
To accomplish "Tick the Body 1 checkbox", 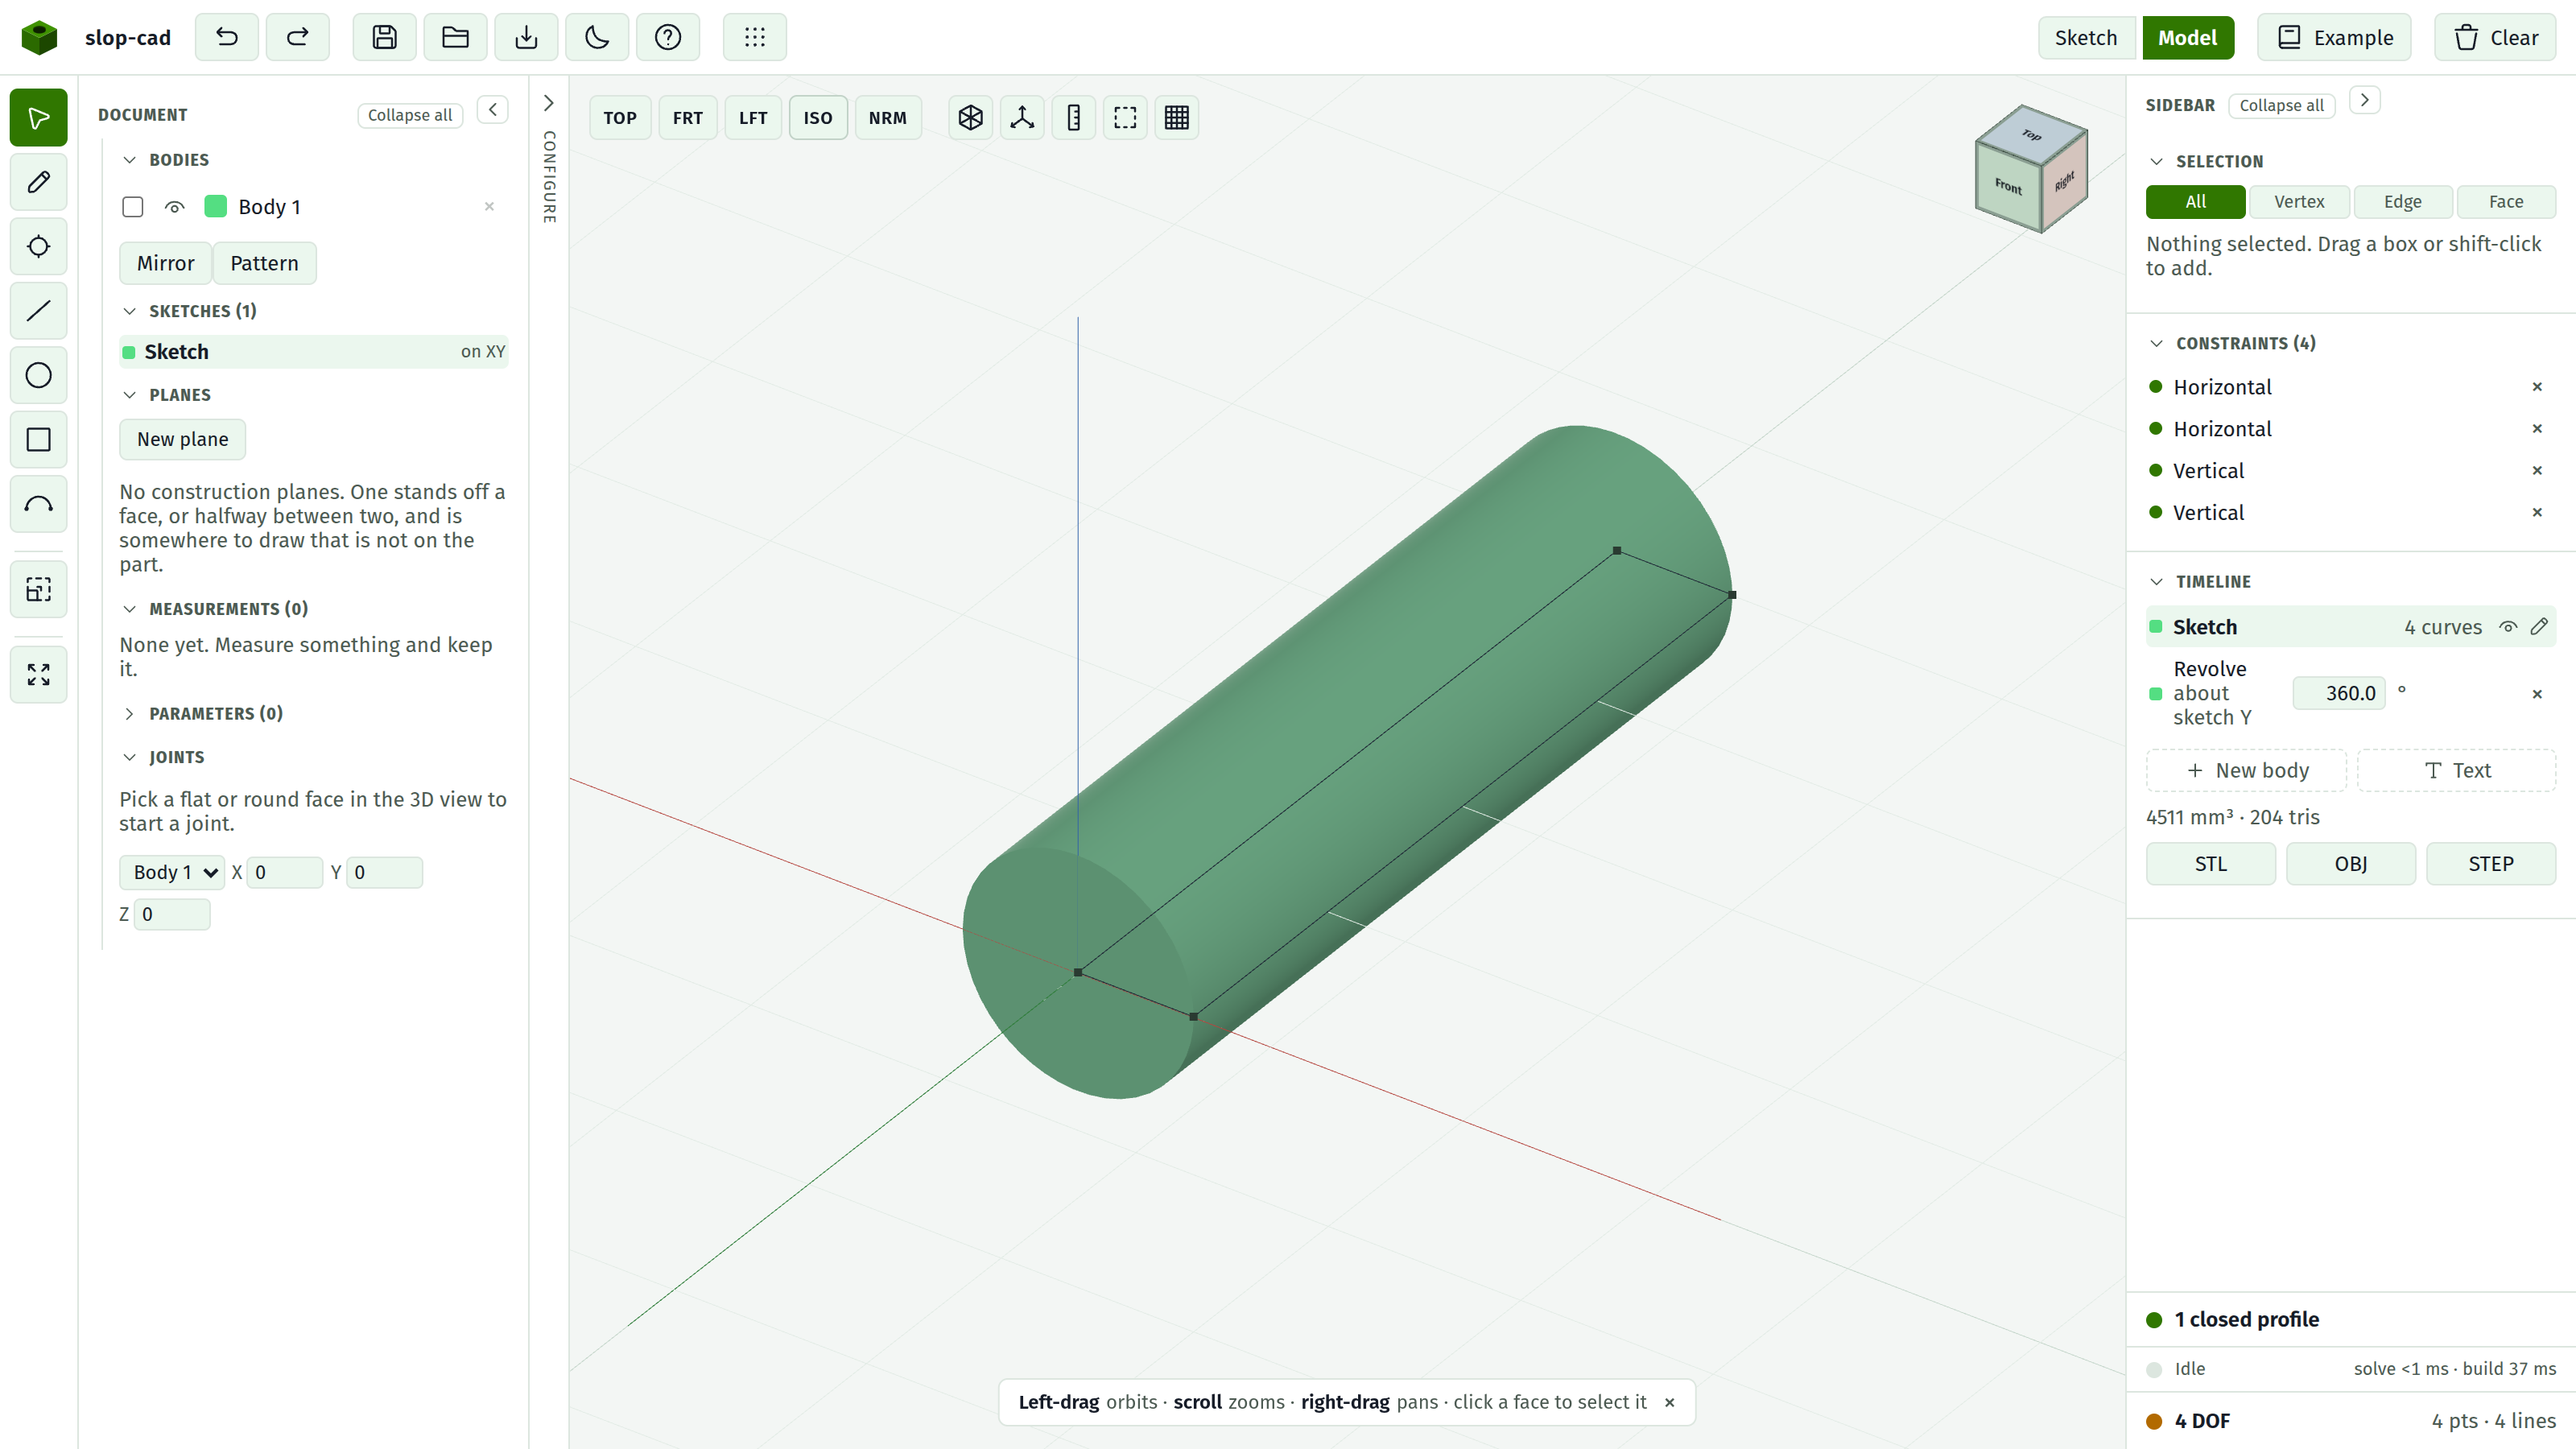I will coord(133,207).
